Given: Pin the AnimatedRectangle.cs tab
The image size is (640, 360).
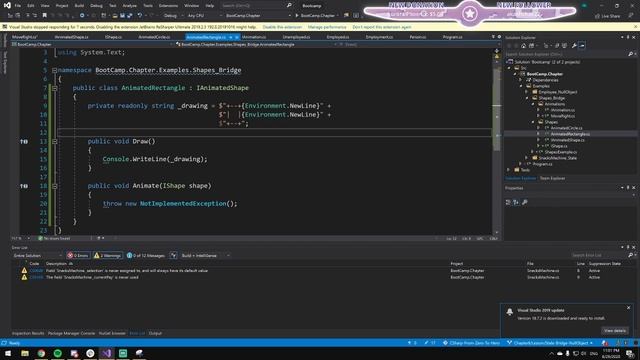Looking at the screenshot, I should [x=231, y=37].
